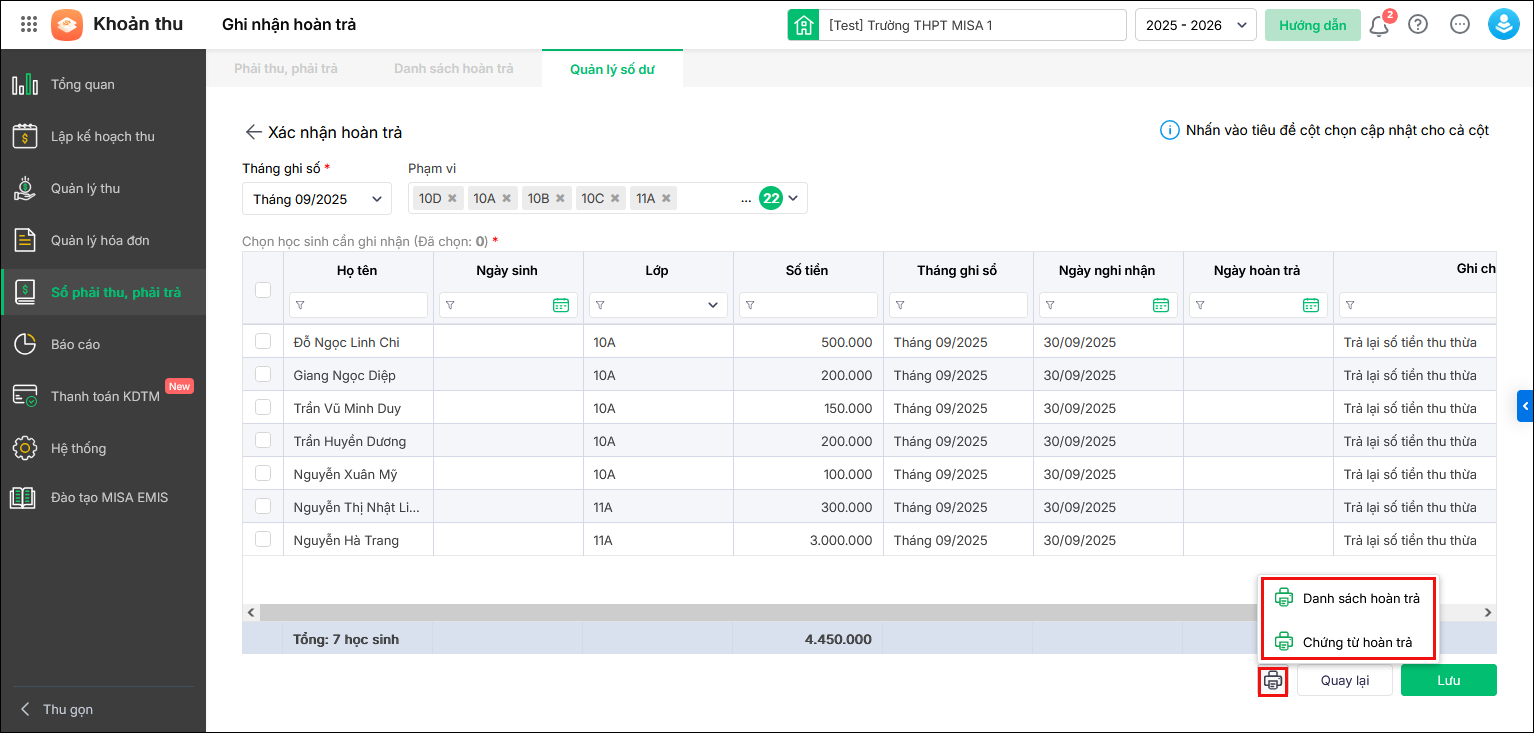Image resolution: width=1534 pixels, height=733 pixels.
Task: Switch to the Danh sách hoàn trả tab
Action: [453, 68]
